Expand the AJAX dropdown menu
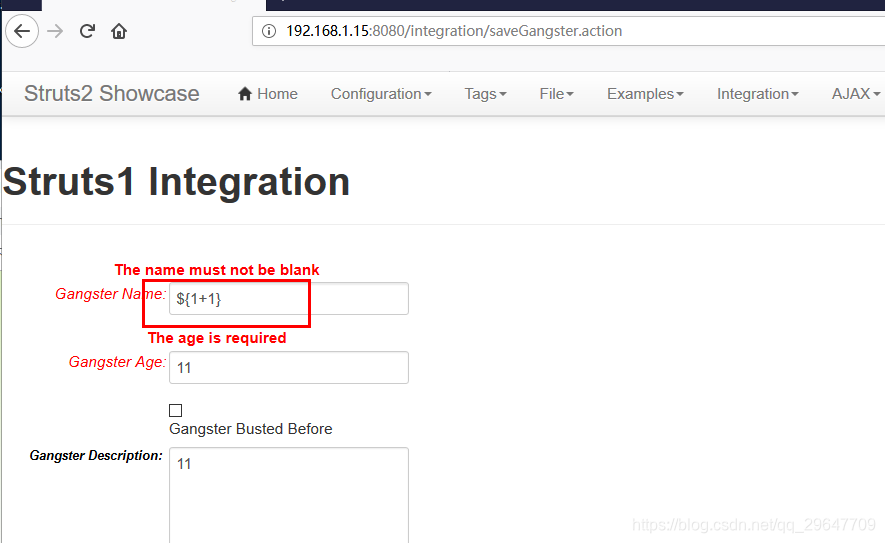This screenshot has height=543, width=885. [856, 94]
